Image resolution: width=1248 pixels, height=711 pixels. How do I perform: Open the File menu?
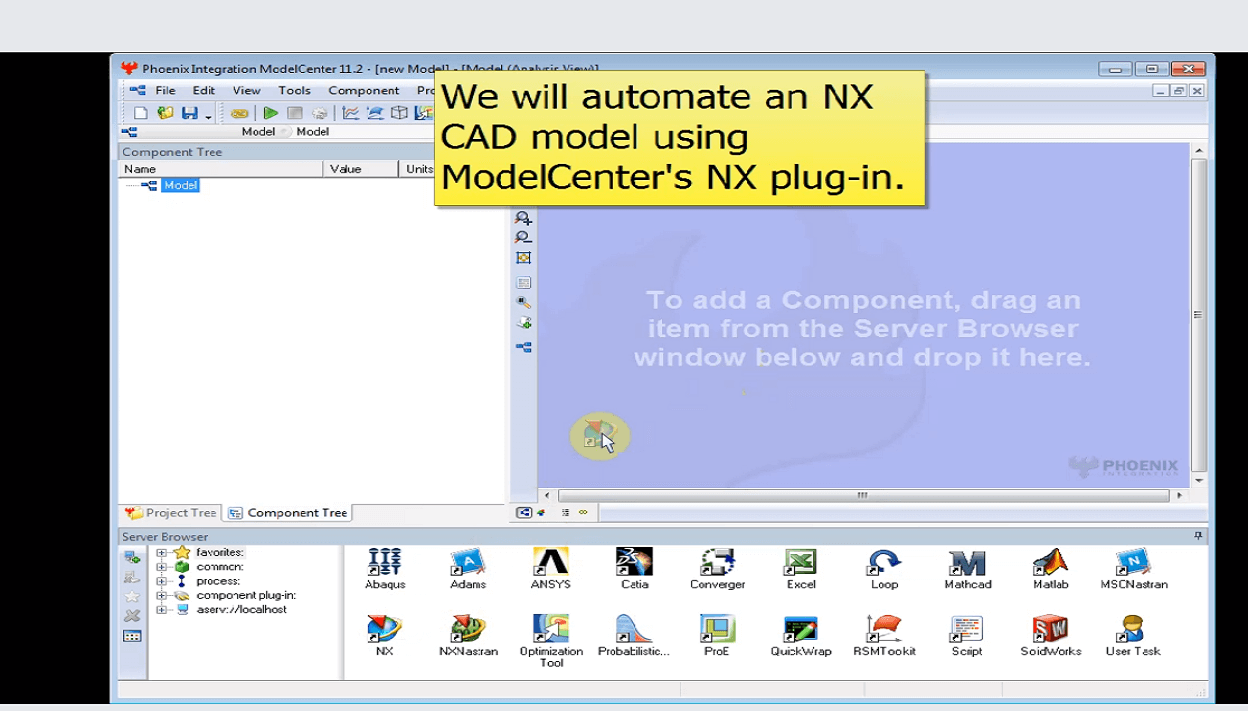(166, 90)
